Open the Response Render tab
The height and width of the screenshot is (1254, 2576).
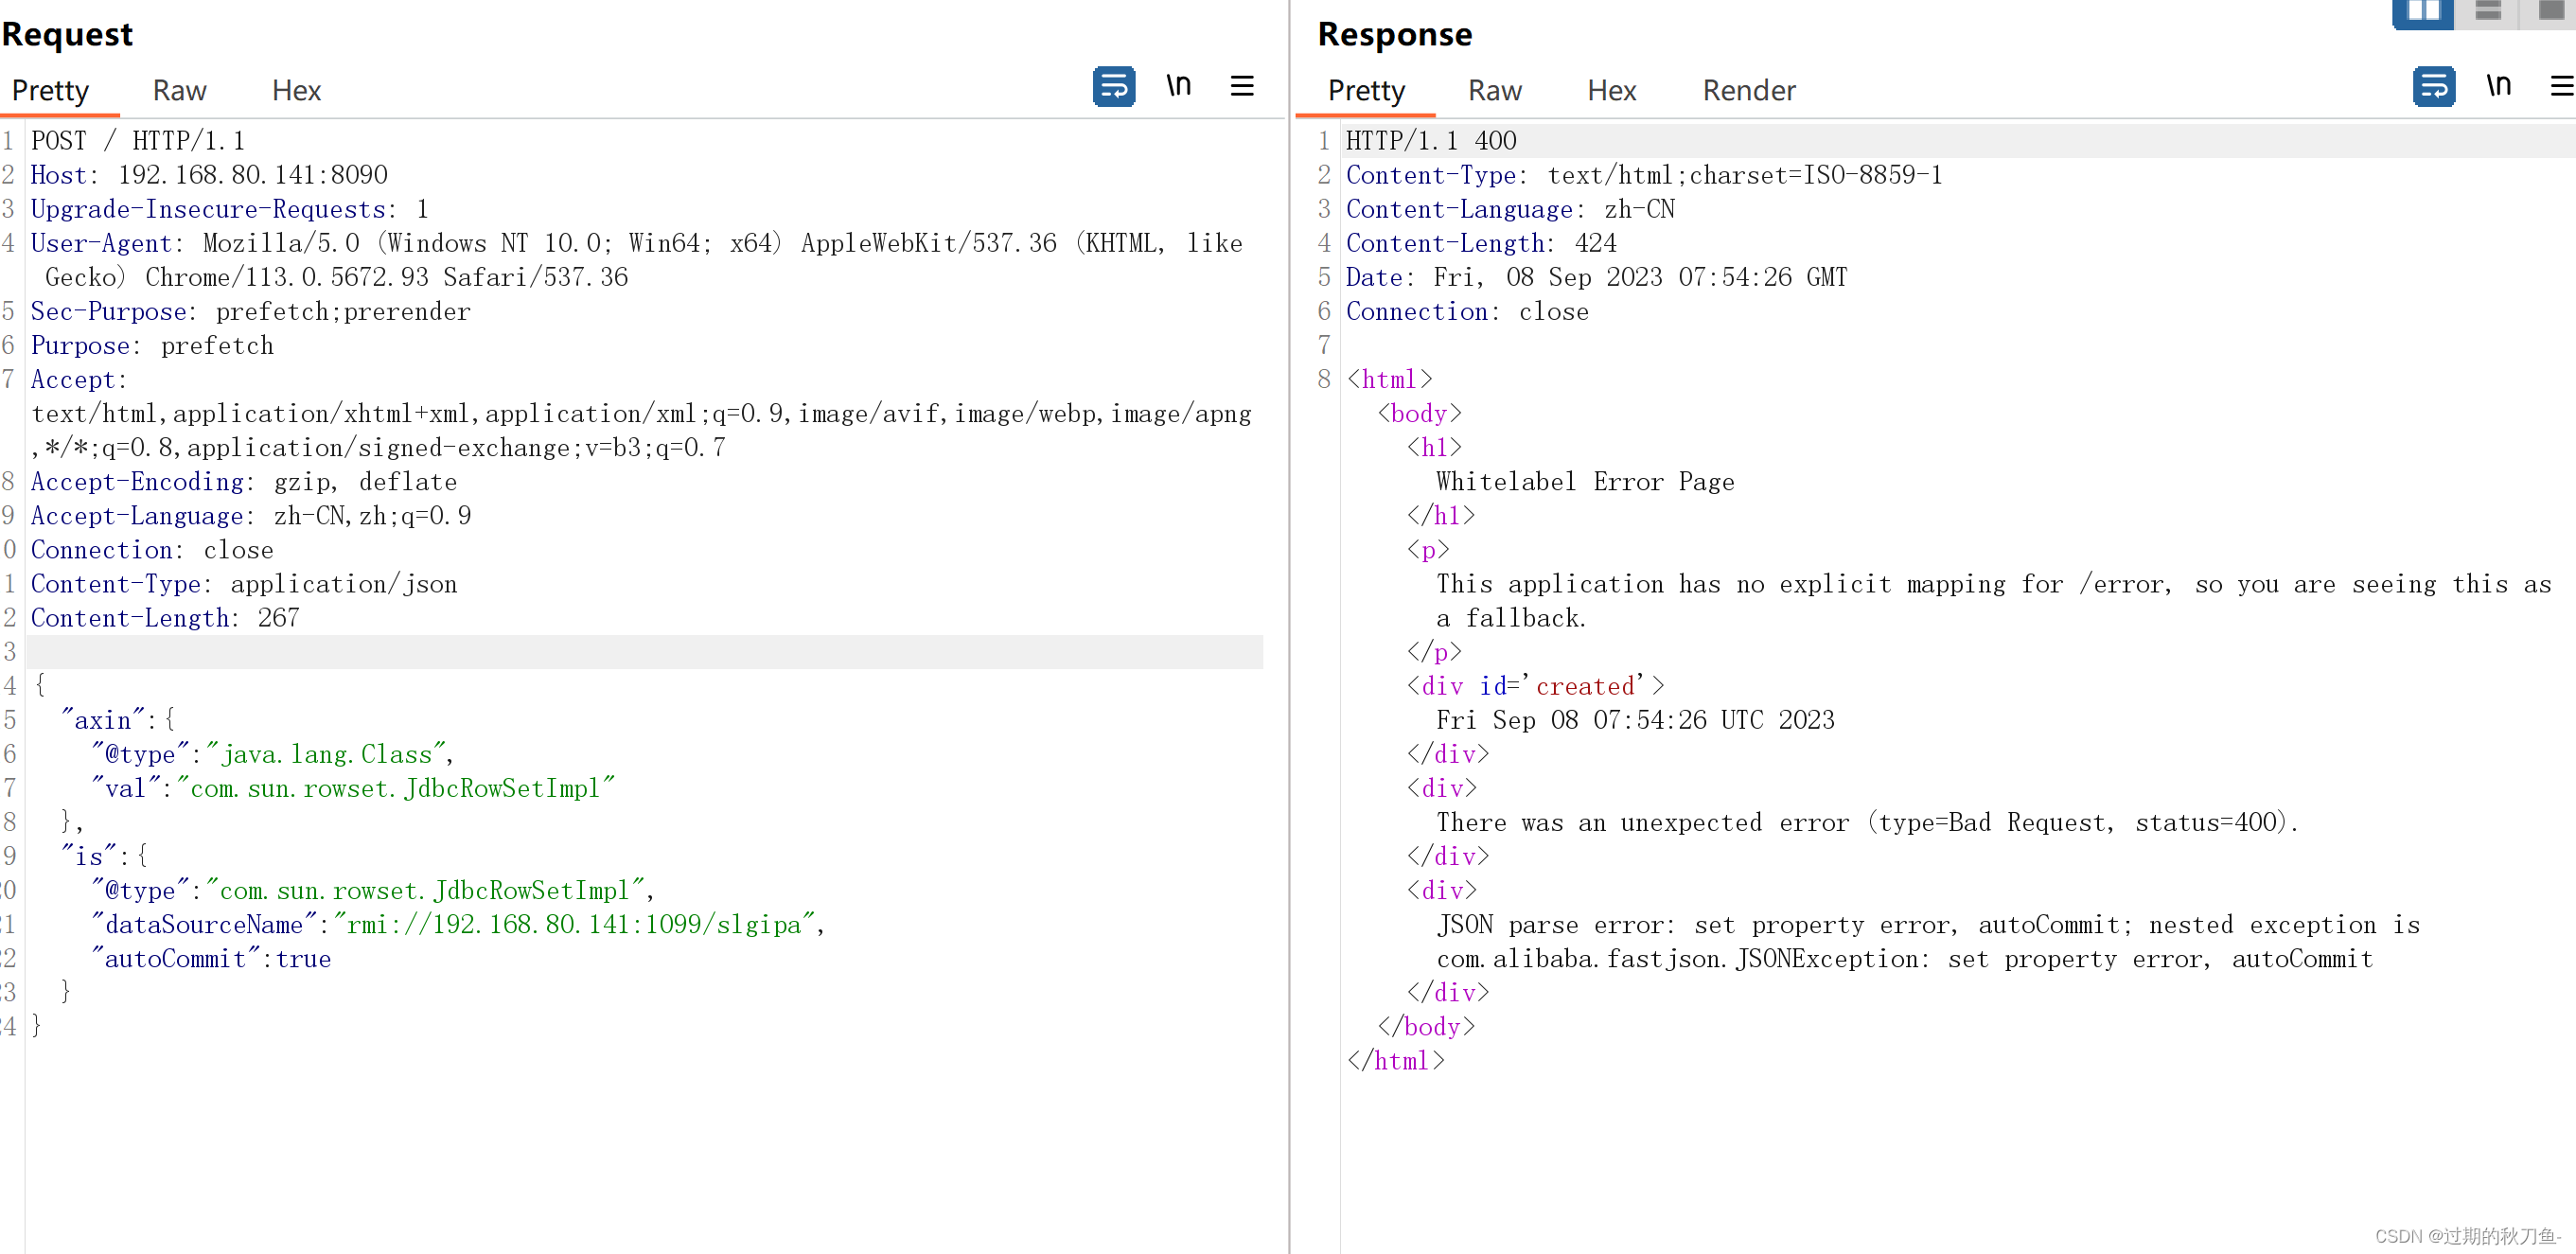[x=1748, y=91]
